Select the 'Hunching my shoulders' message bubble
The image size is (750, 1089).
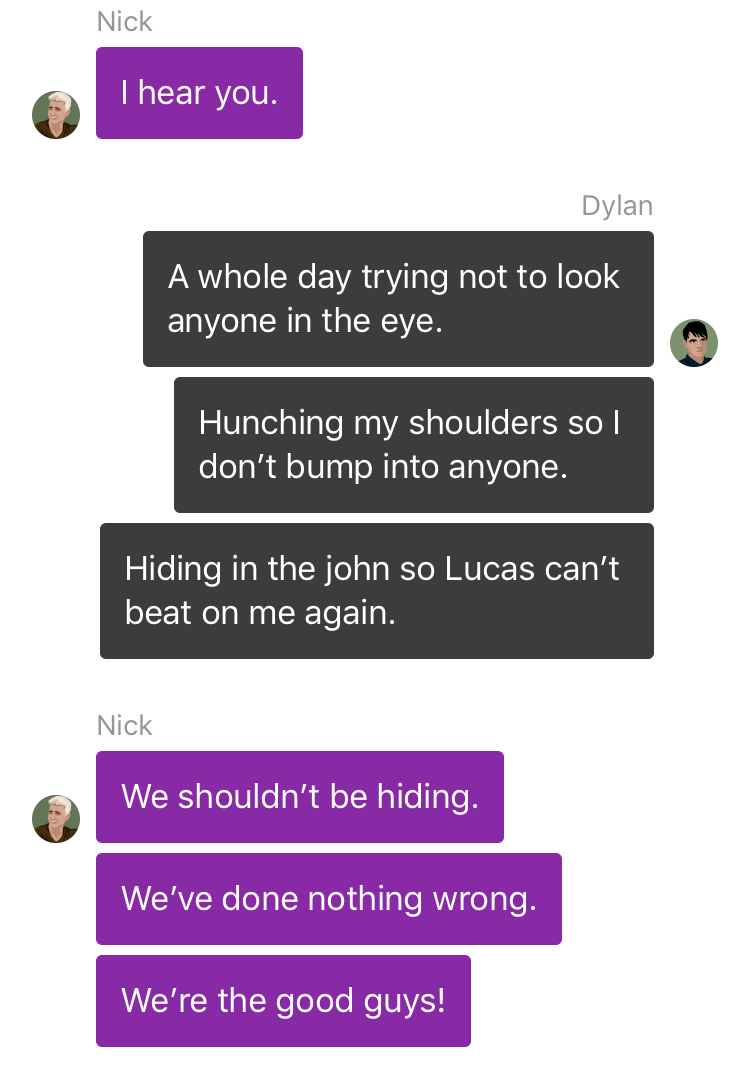coord(413,444)
